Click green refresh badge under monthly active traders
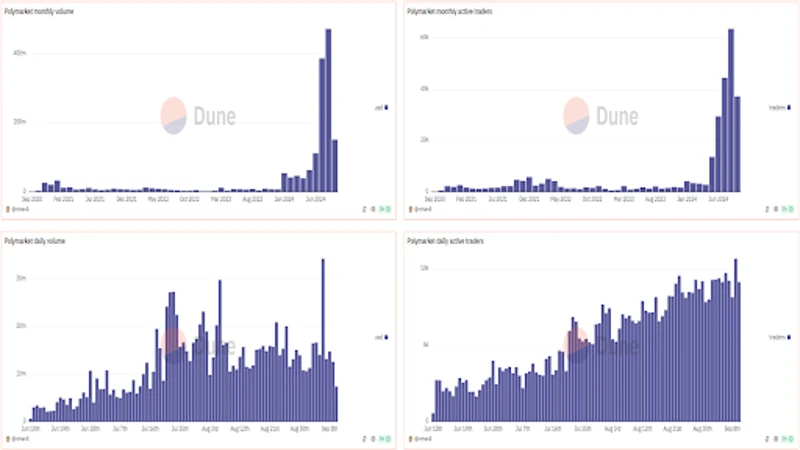800x450 pixels. (x=787, y=209)
